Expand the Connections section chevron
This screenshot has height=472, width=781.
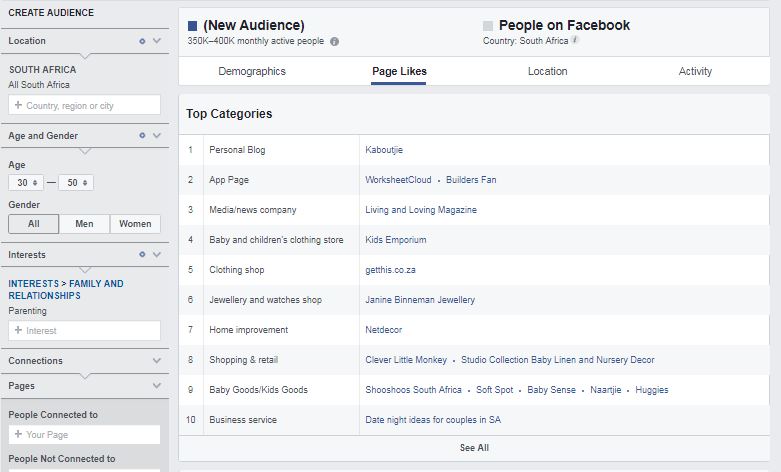[157, 360]
